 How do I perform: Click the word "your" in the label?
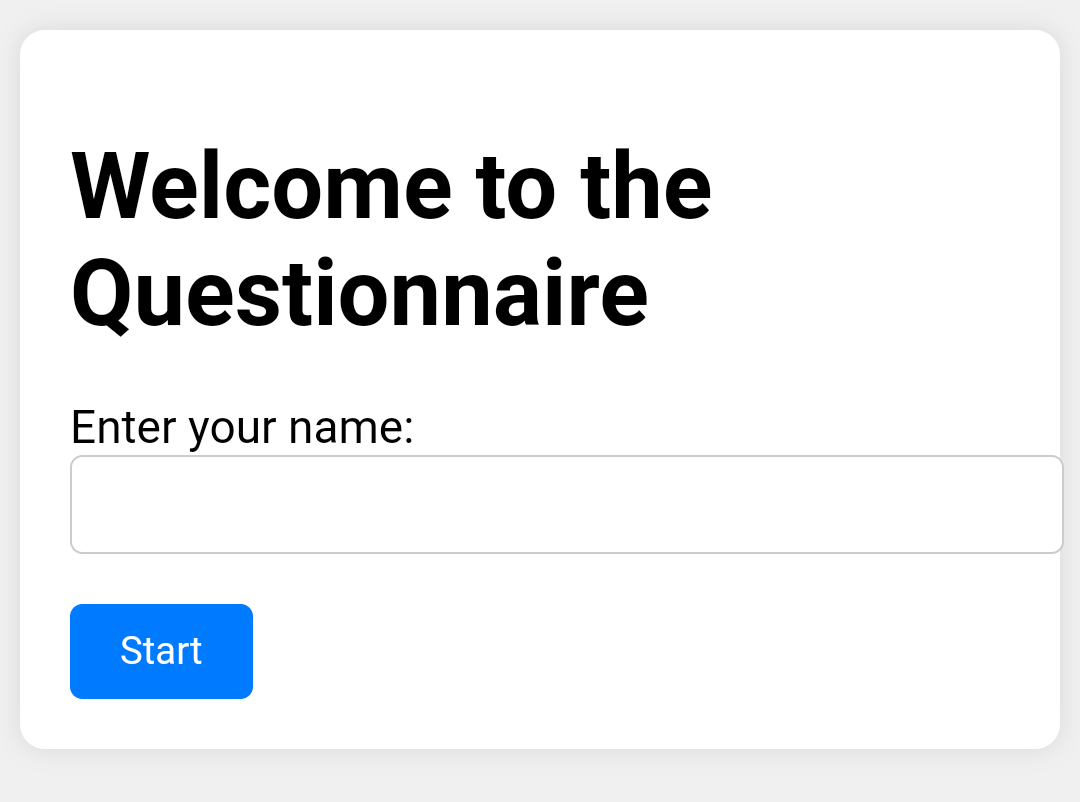(233, 428)
